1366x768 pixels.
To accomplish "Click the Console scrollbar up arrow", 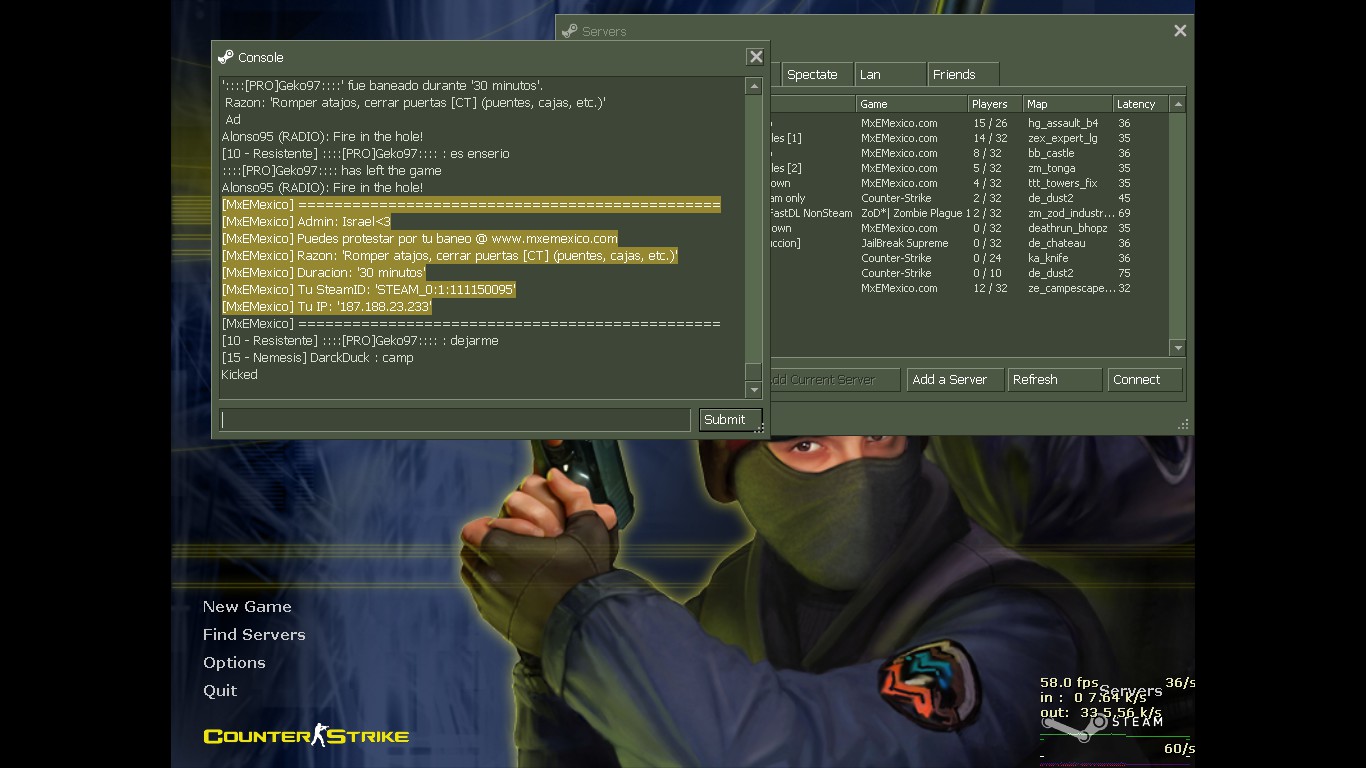I will tap(754, 87).
